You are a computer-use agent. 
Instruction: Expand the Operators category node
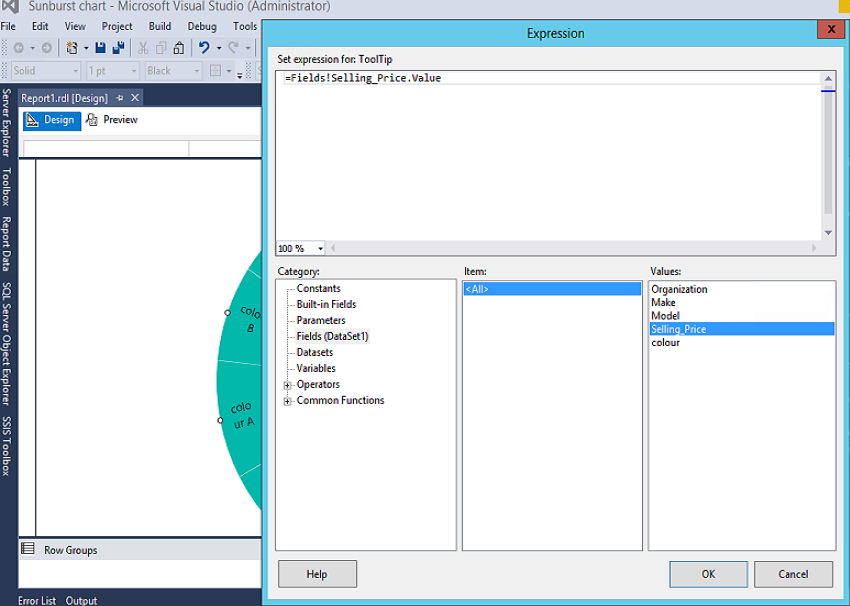[287, 385]
